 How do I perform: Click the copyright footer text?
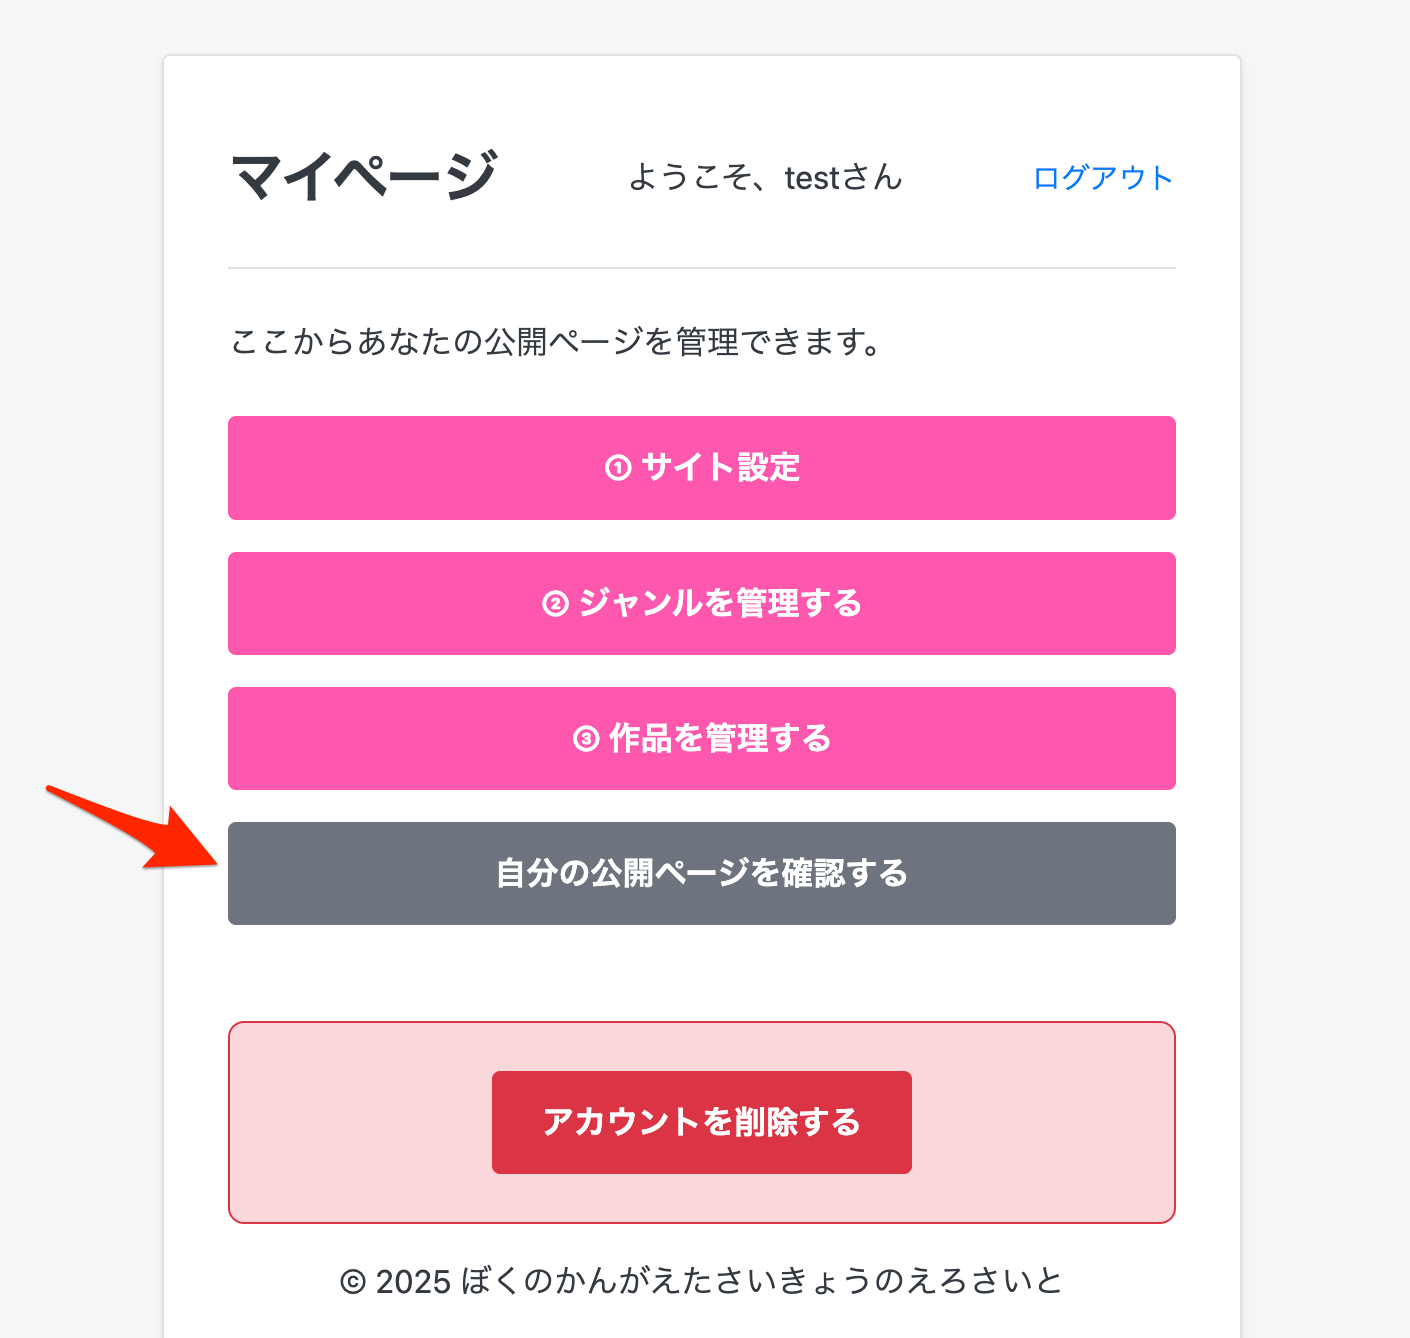(703, 1278)
